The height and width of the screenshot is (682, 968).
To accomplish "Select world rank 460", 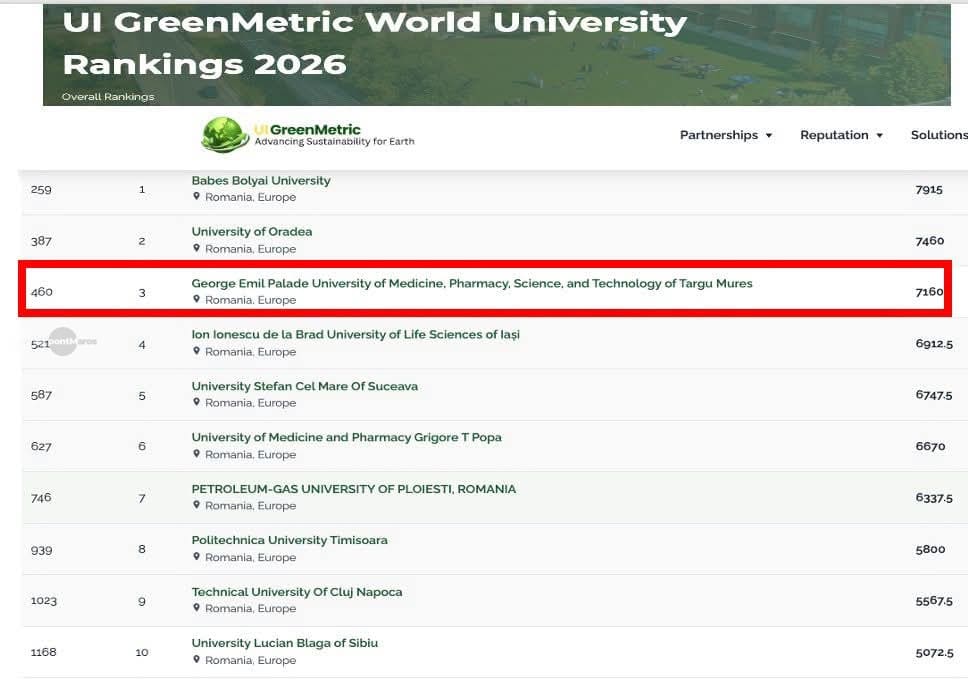I will (x=41, y=291).
